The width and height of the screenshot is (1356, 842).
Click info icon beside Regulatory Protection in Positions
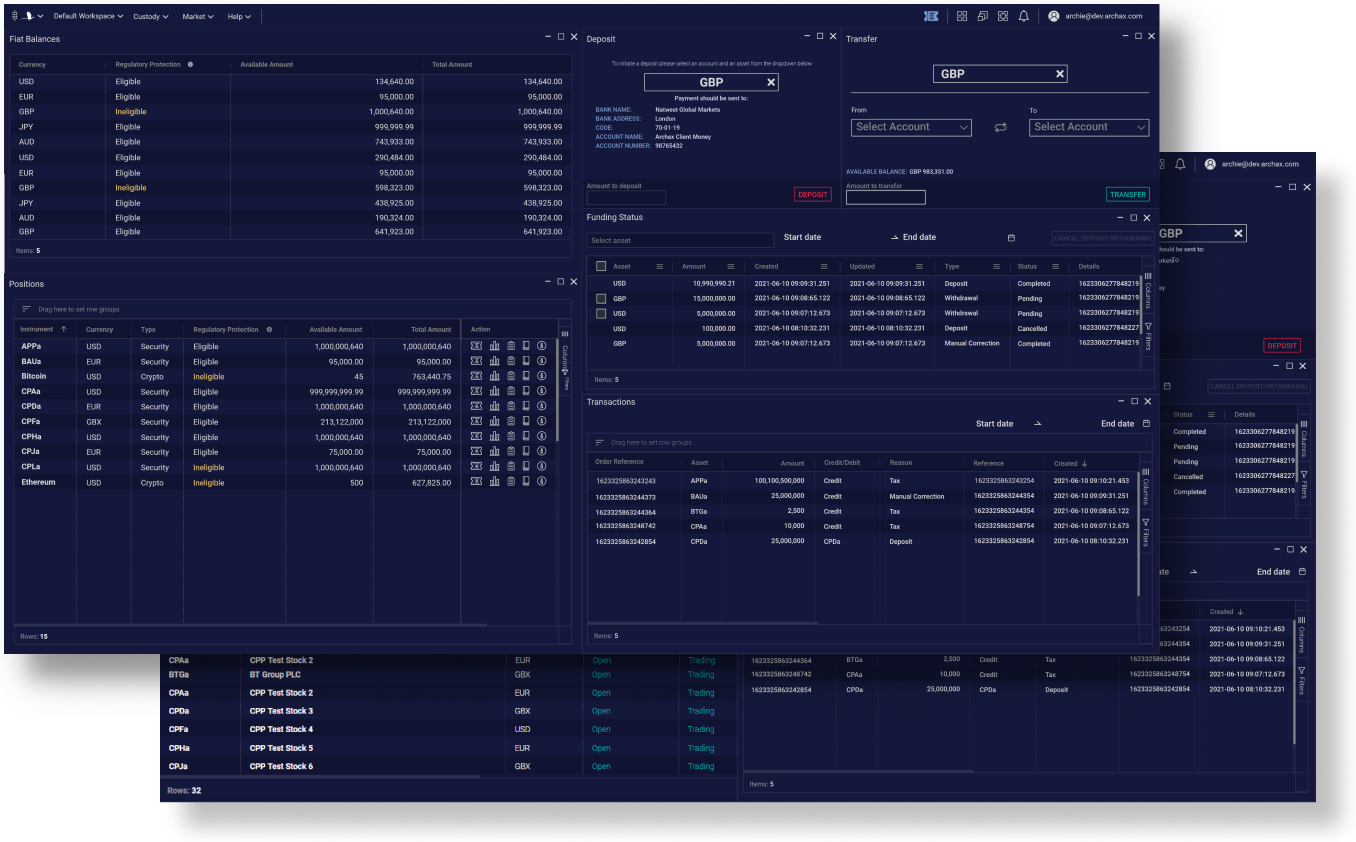(x=269, y=329)
